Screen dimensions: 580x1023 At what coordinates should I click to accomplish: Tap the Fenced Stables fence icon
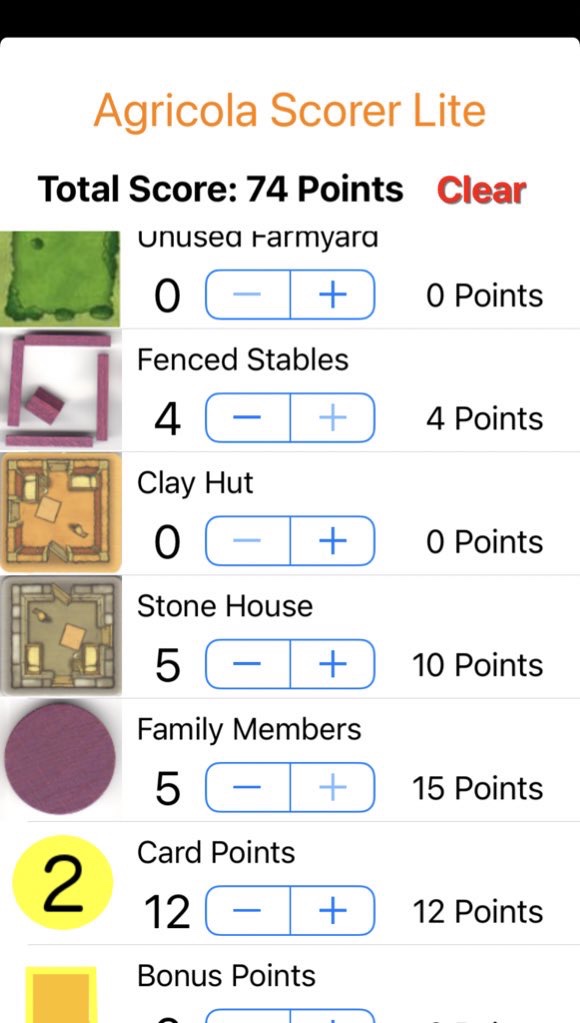60,389
